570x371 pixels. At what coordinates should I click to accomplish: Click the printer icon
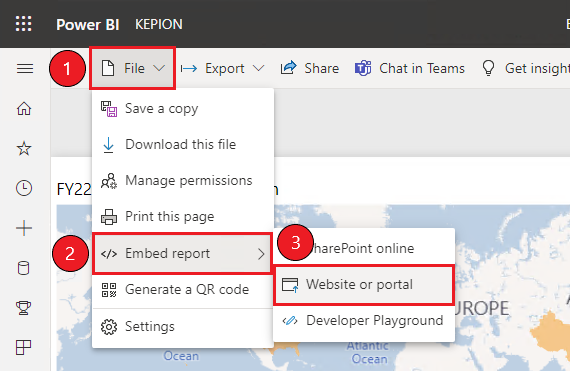click(x=109, y=217)
